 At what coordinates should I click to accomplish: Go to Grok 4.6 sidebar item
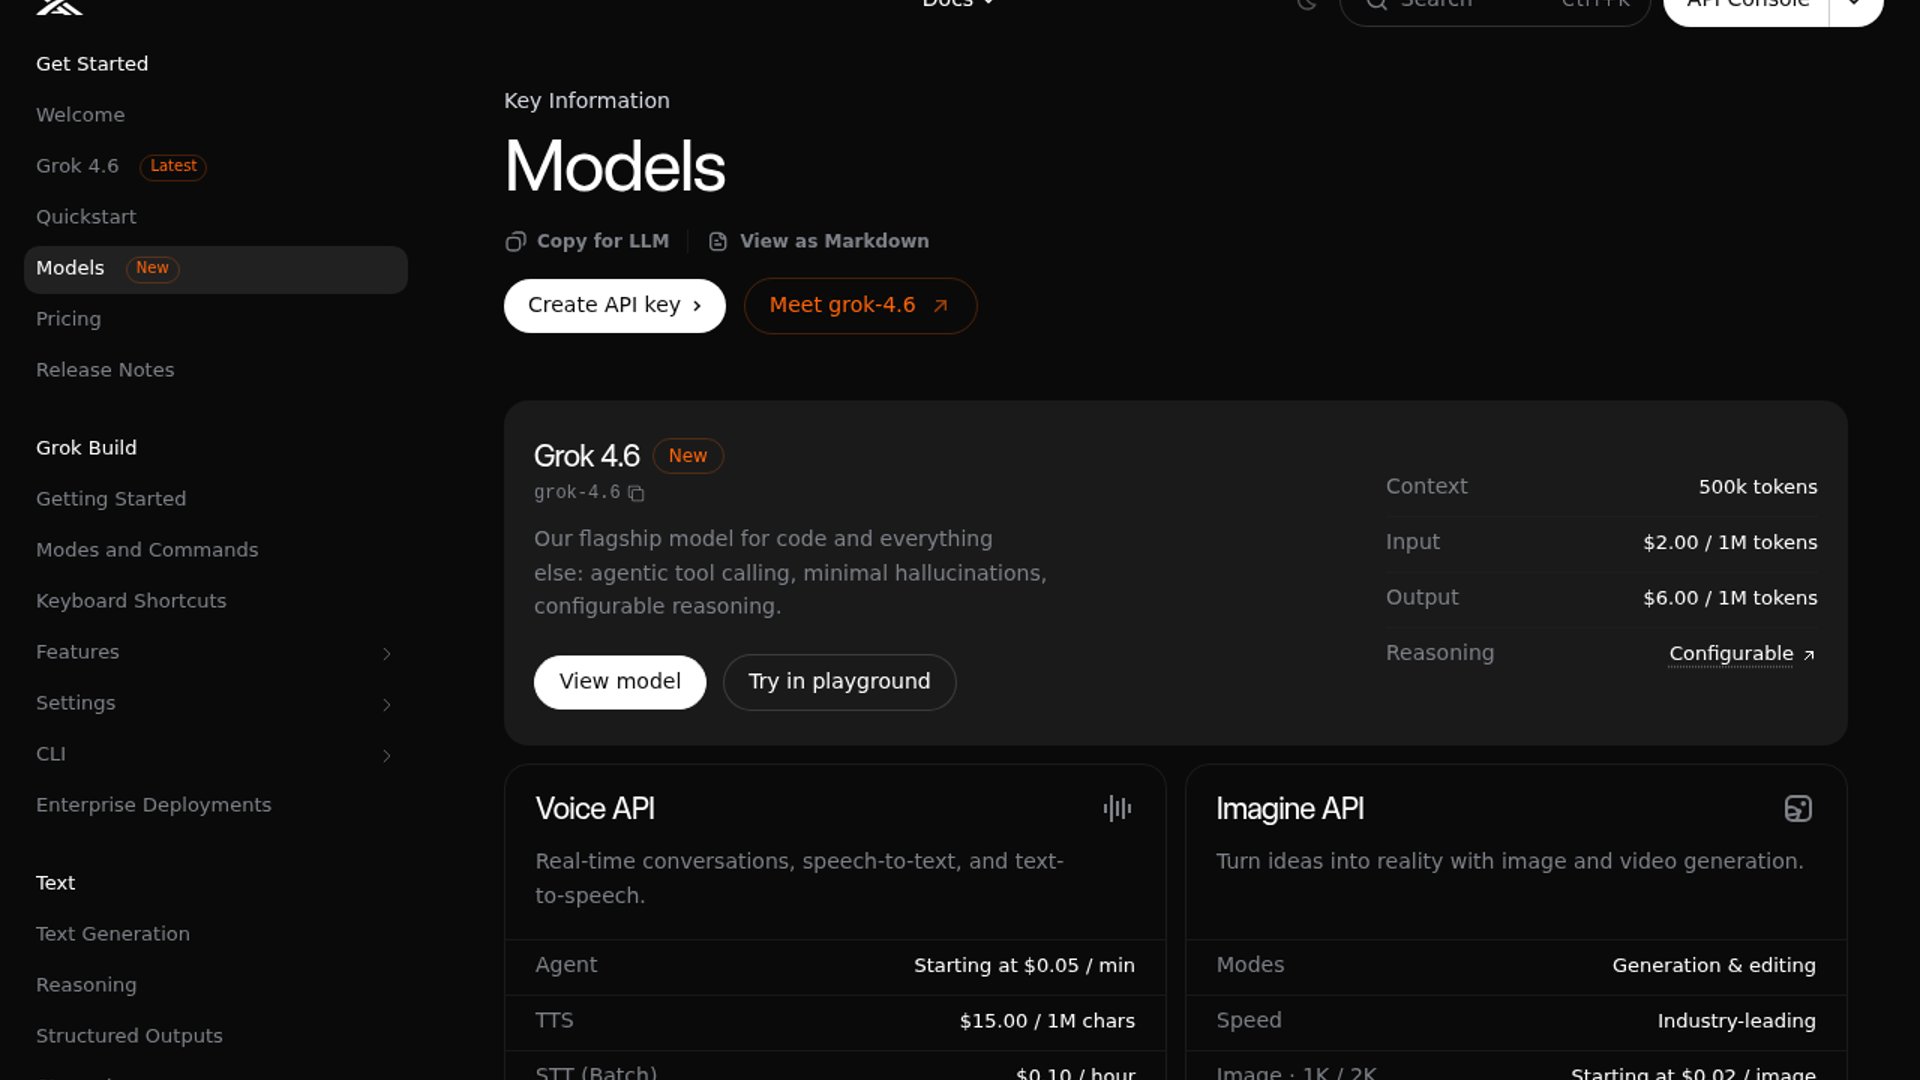point(77,166)
